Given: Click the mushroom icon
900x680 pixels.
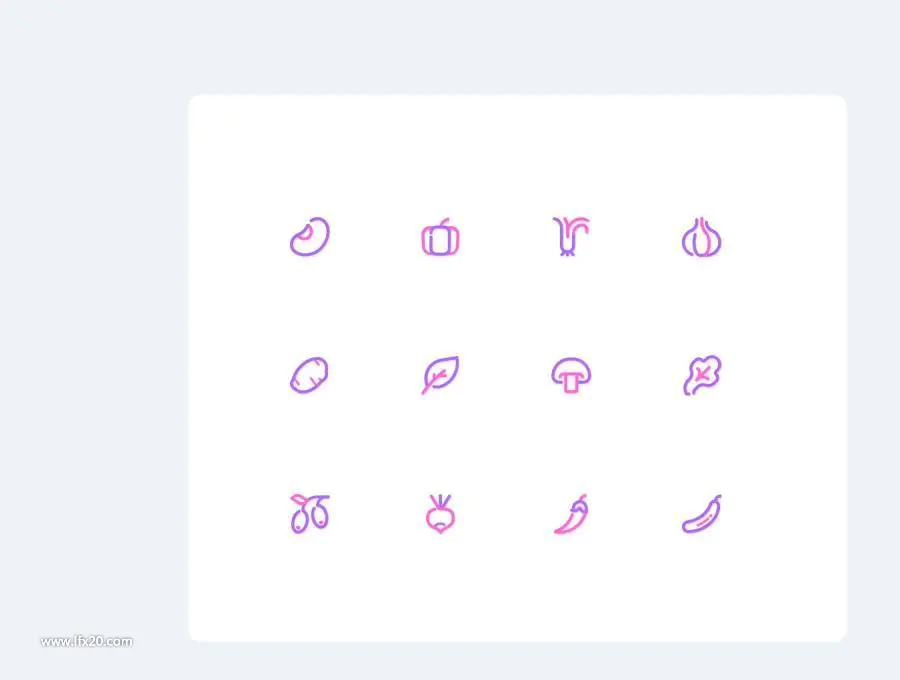Looking at the screenshot, I should (571, 375).
